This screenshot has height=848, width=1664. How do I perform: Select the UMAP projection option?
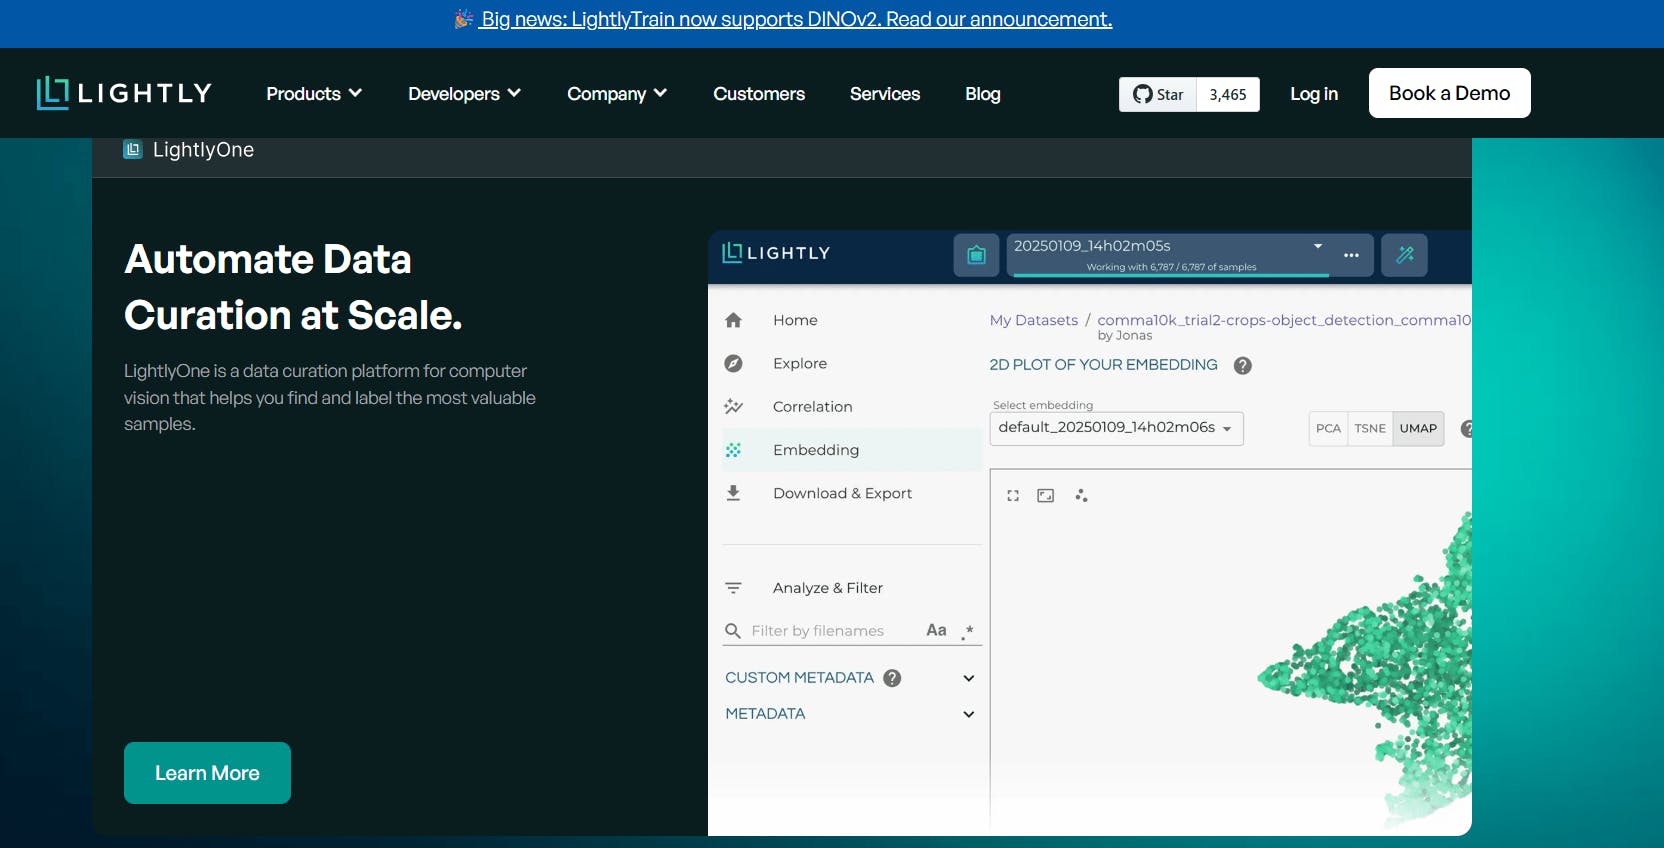(1418, 428)
